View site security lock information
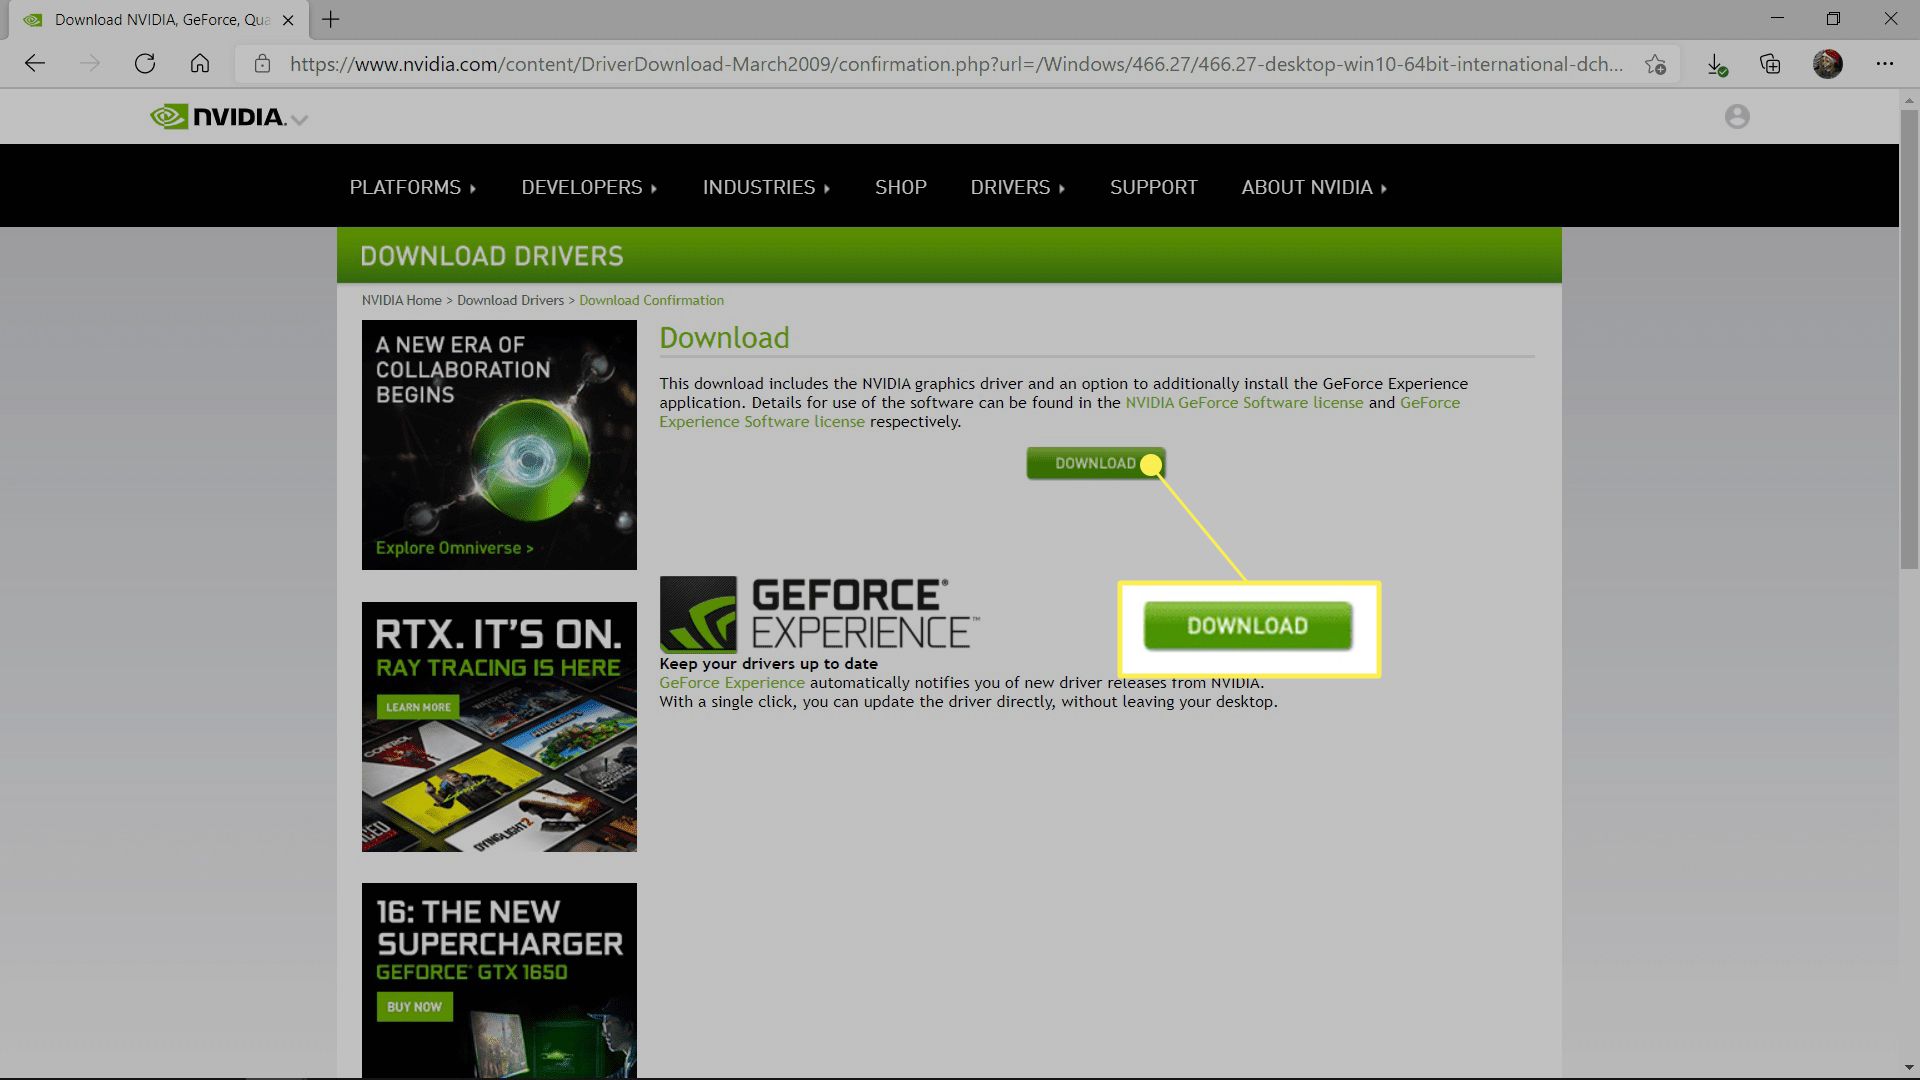The height and width of the screenshot is (1080, 1920). 262,64
